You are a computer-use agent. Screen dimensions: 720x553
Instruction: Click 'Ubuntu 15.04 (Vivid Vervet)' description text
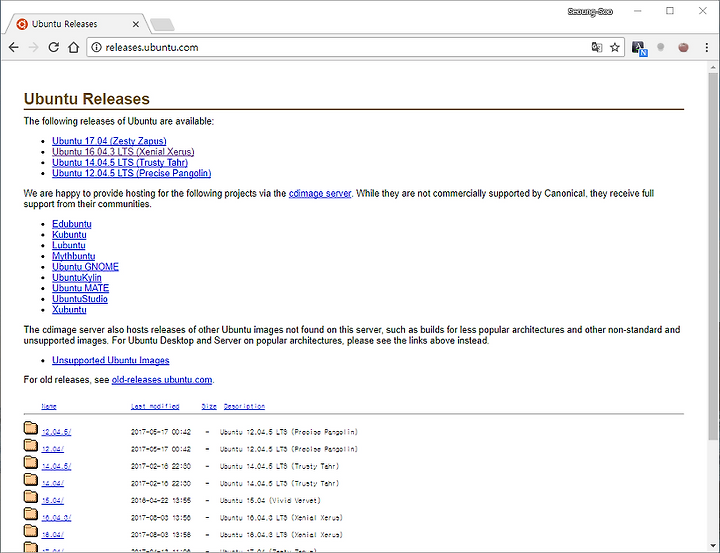coord(270,501)
